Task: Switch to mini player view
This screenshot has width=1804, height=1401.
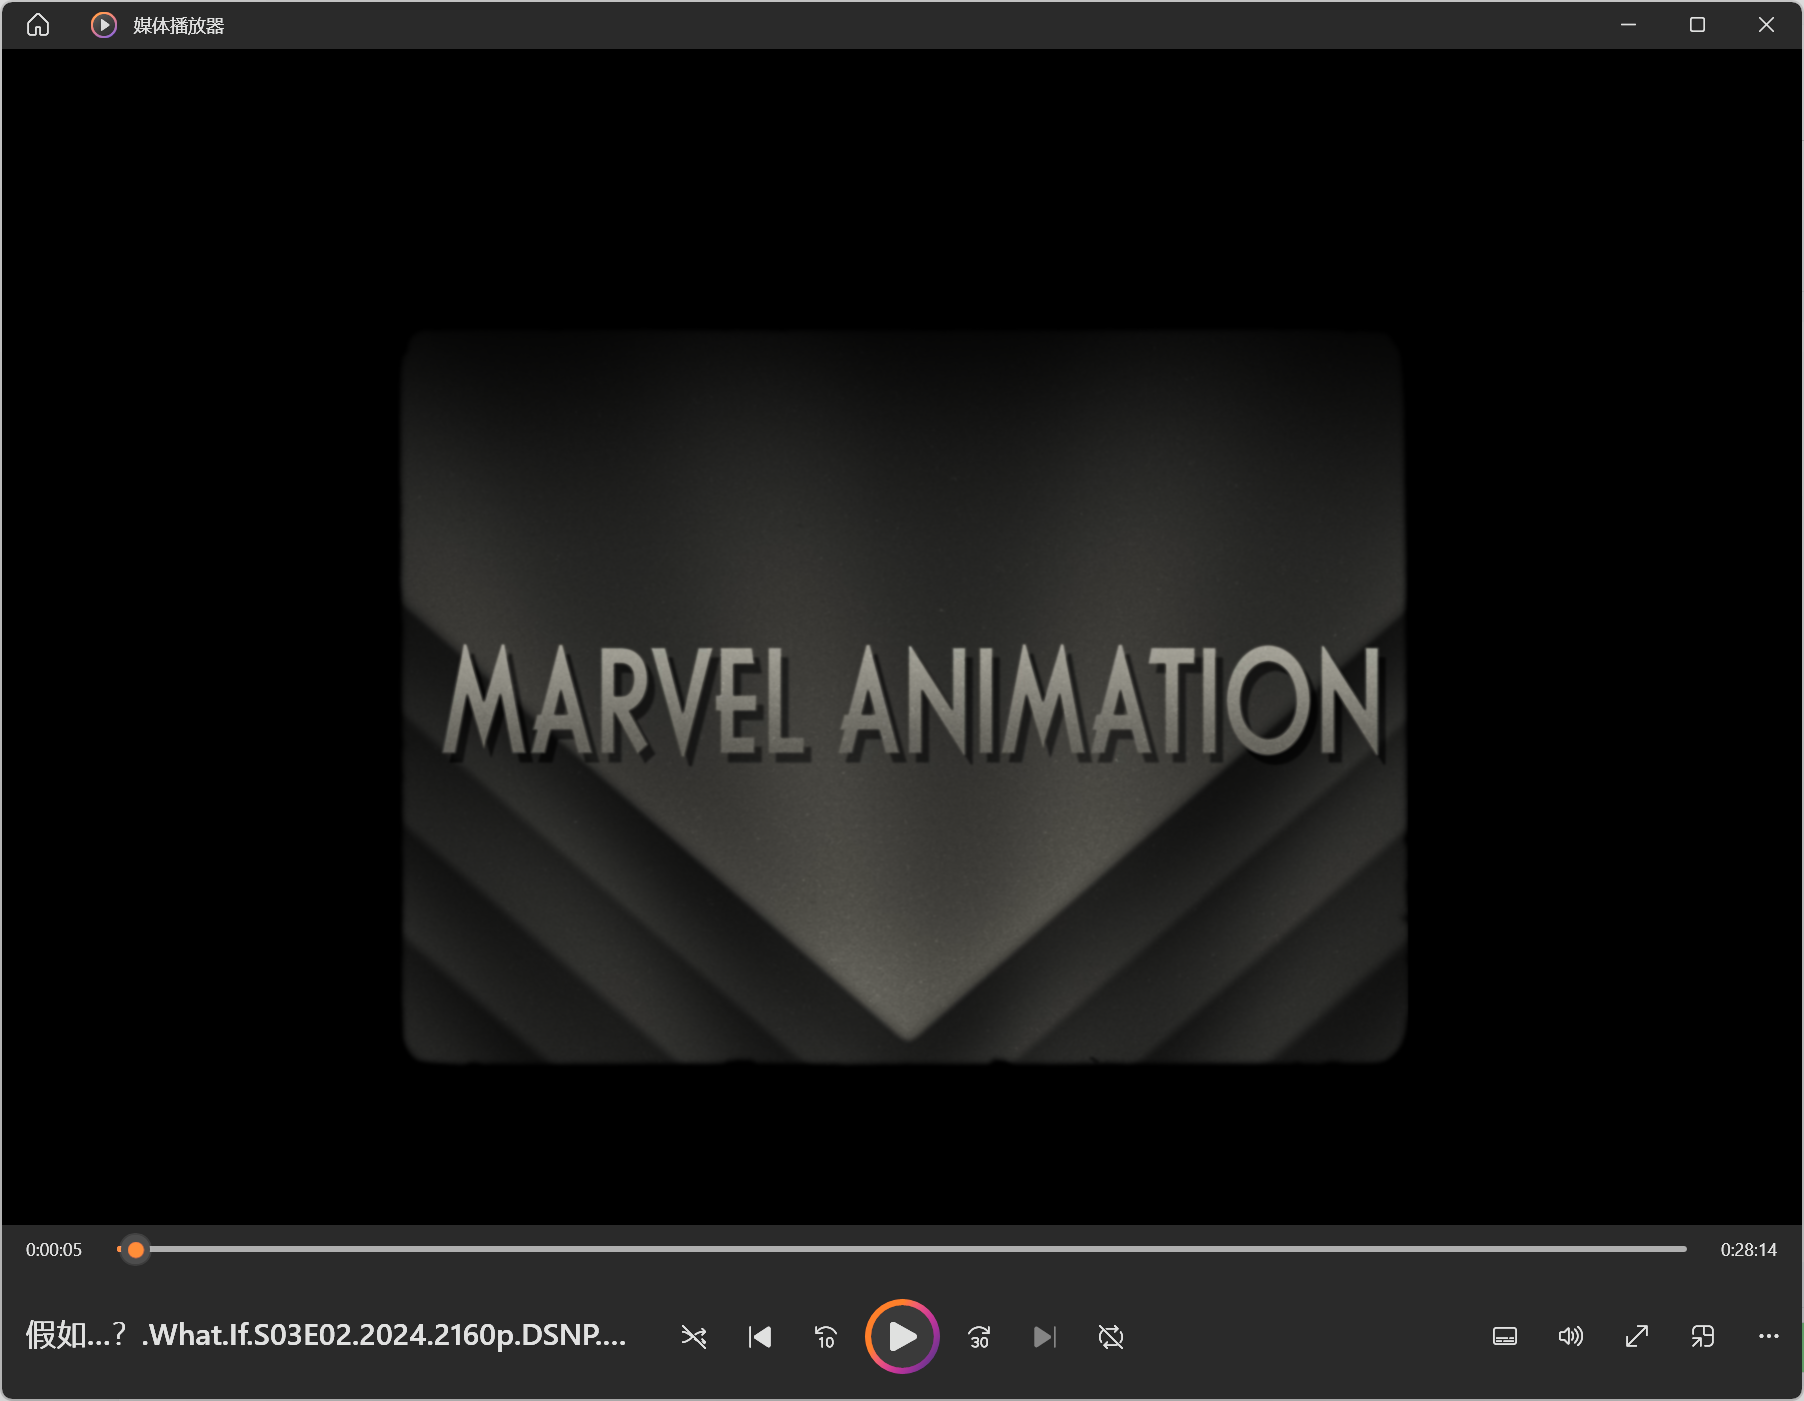Action: coord(1703,1337)
